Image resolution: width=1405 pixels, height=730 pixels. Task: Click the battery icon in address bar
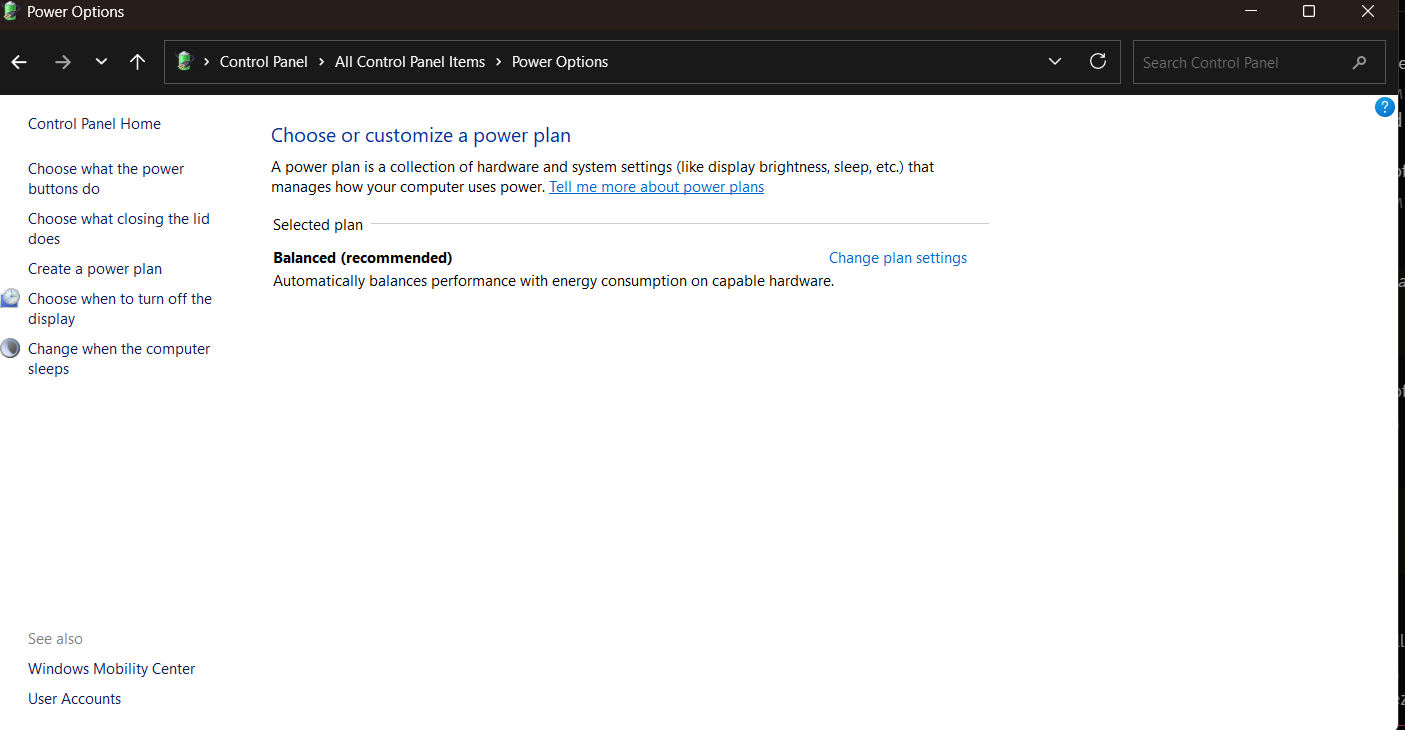tap(184, 61)
